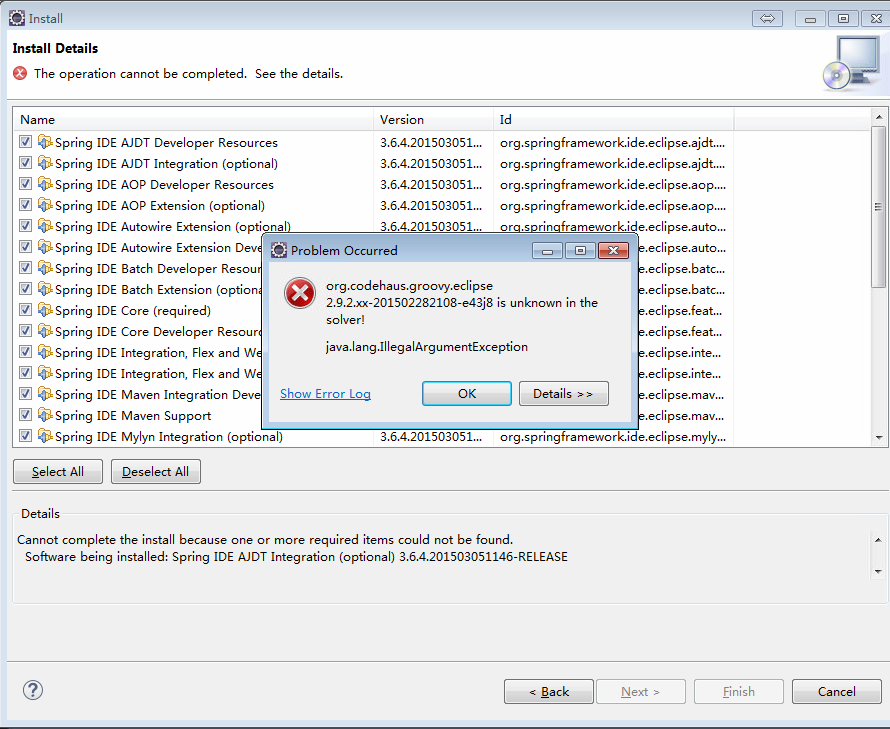Toggle the Spring IDE AOP Developer Resources checkbox
This screenshot has height=729, width=890.
pos(25,183)
